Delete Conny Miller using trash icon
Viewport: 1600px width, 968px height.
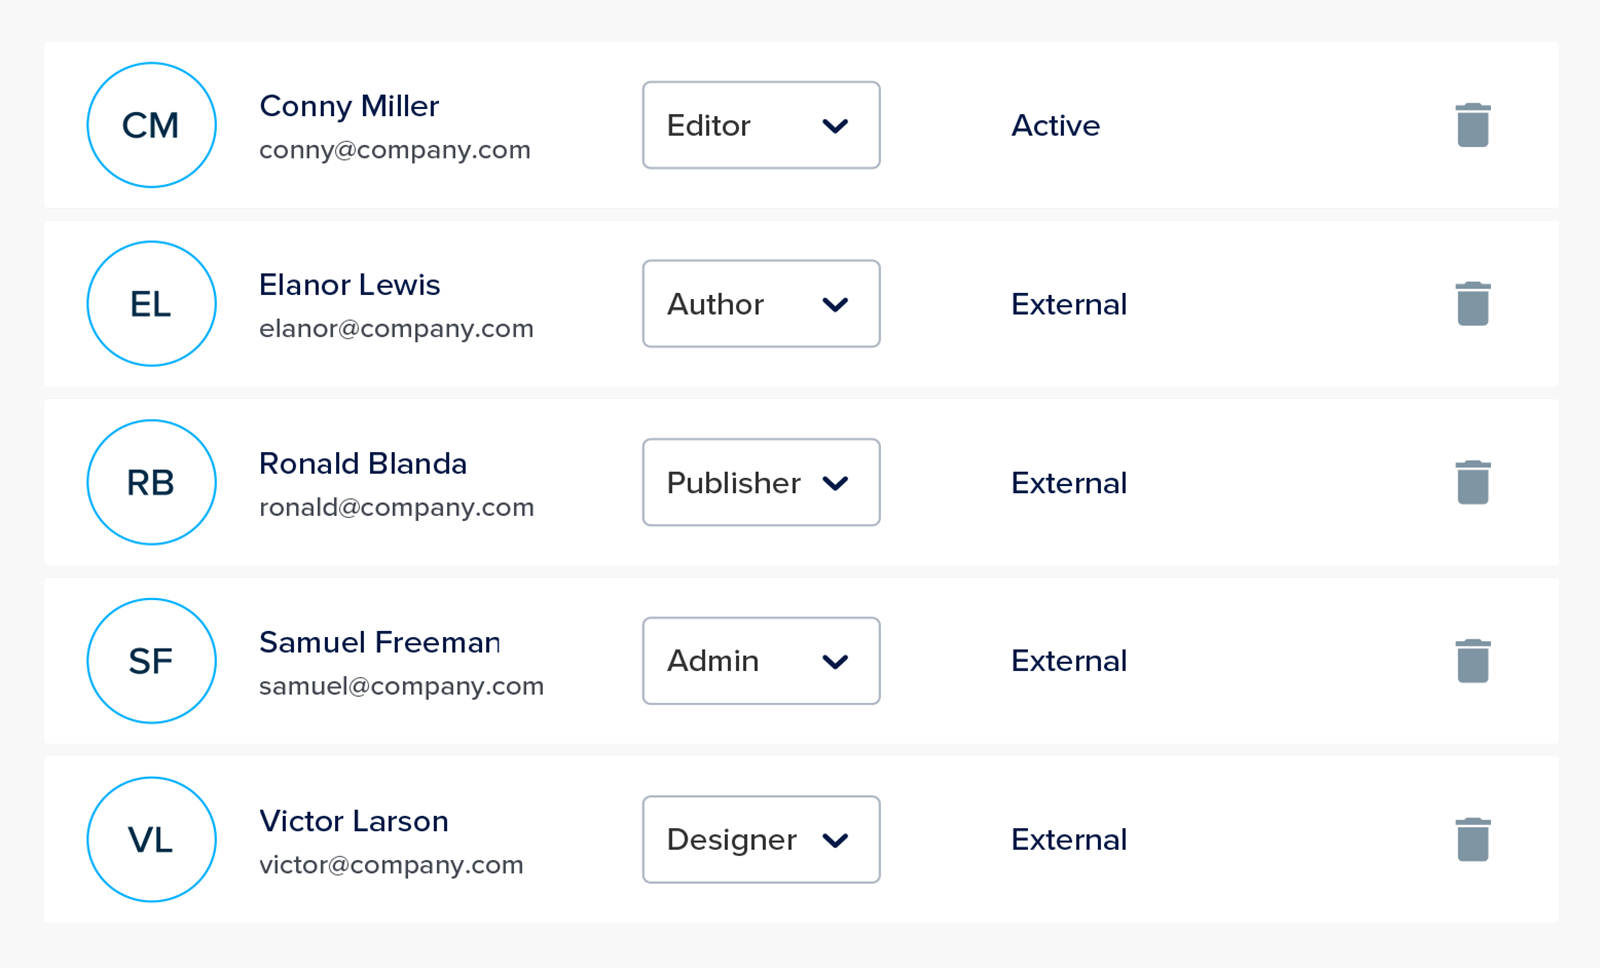1473,125
